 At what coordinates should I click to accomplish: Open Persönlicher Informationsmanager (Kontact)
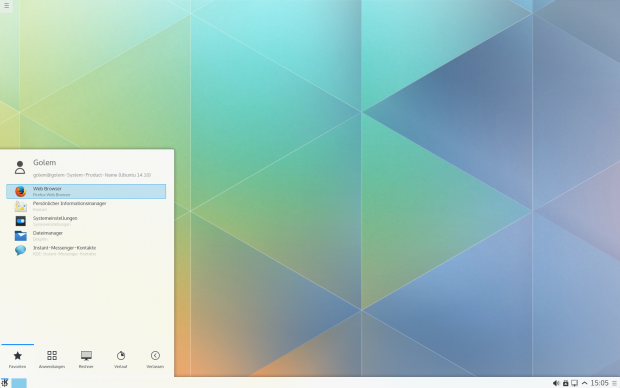pos(86,206)
